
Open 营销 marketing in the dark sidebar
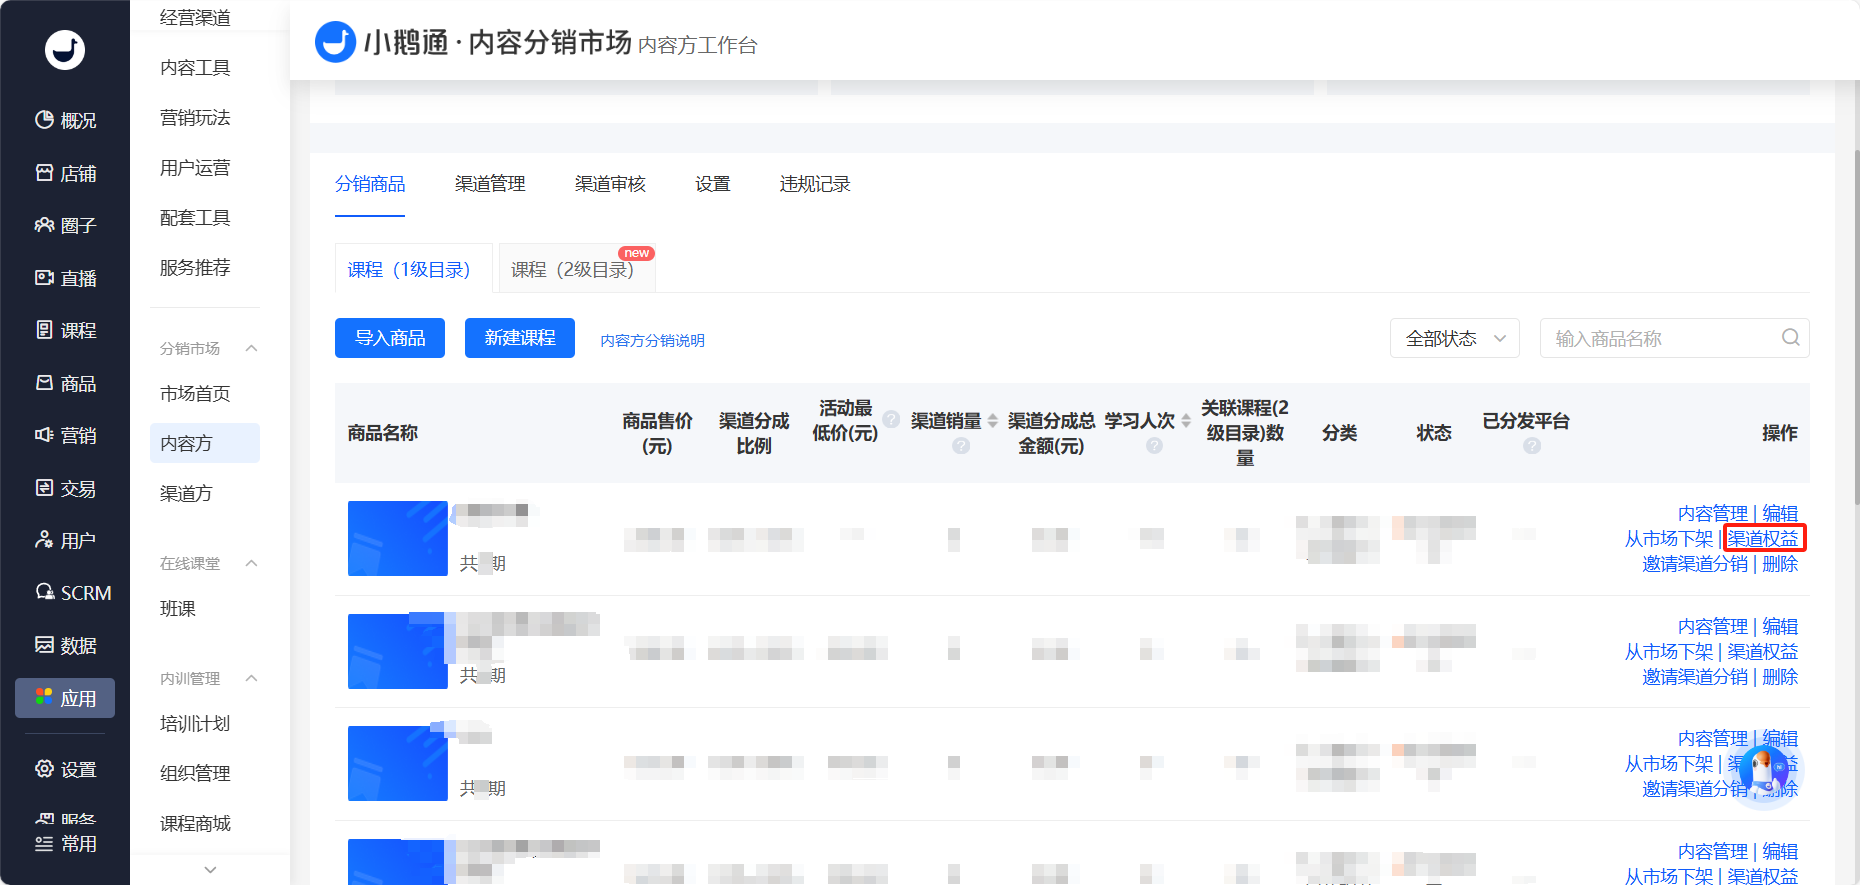point(65,435)
